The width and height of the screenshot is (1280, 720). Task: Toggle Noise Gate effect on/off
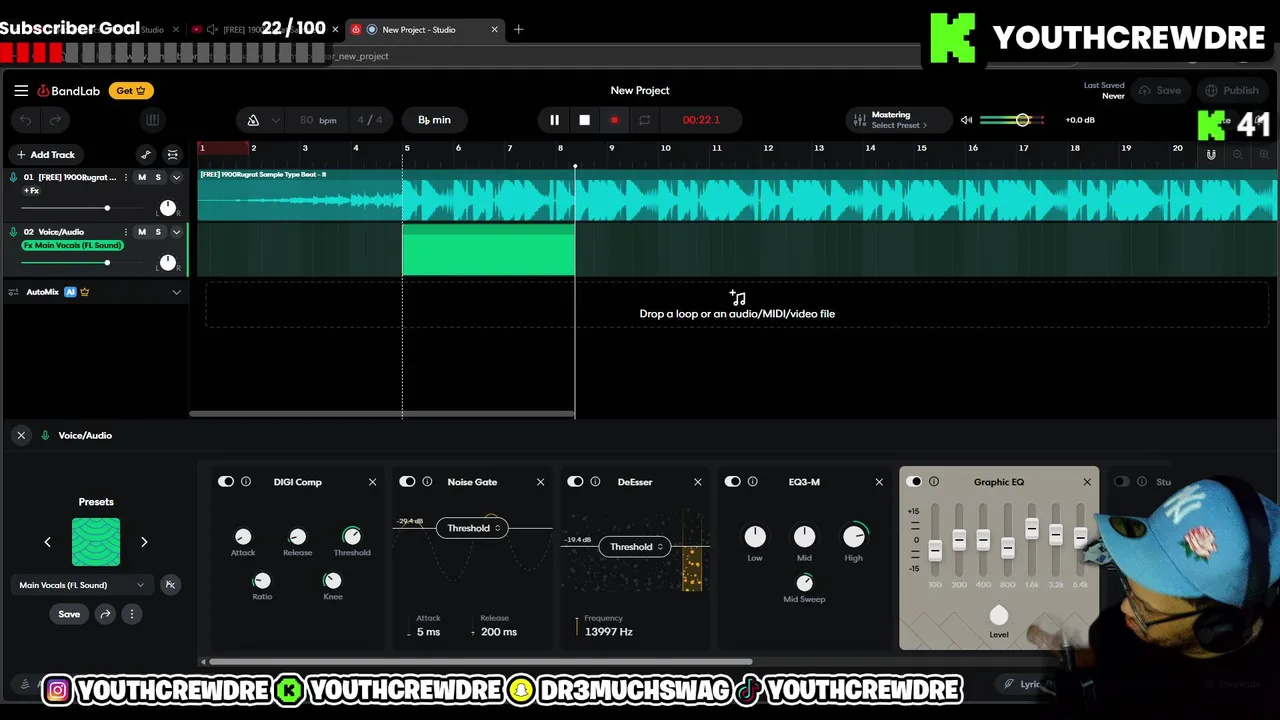pyautogui.click(x=407, y=482)
